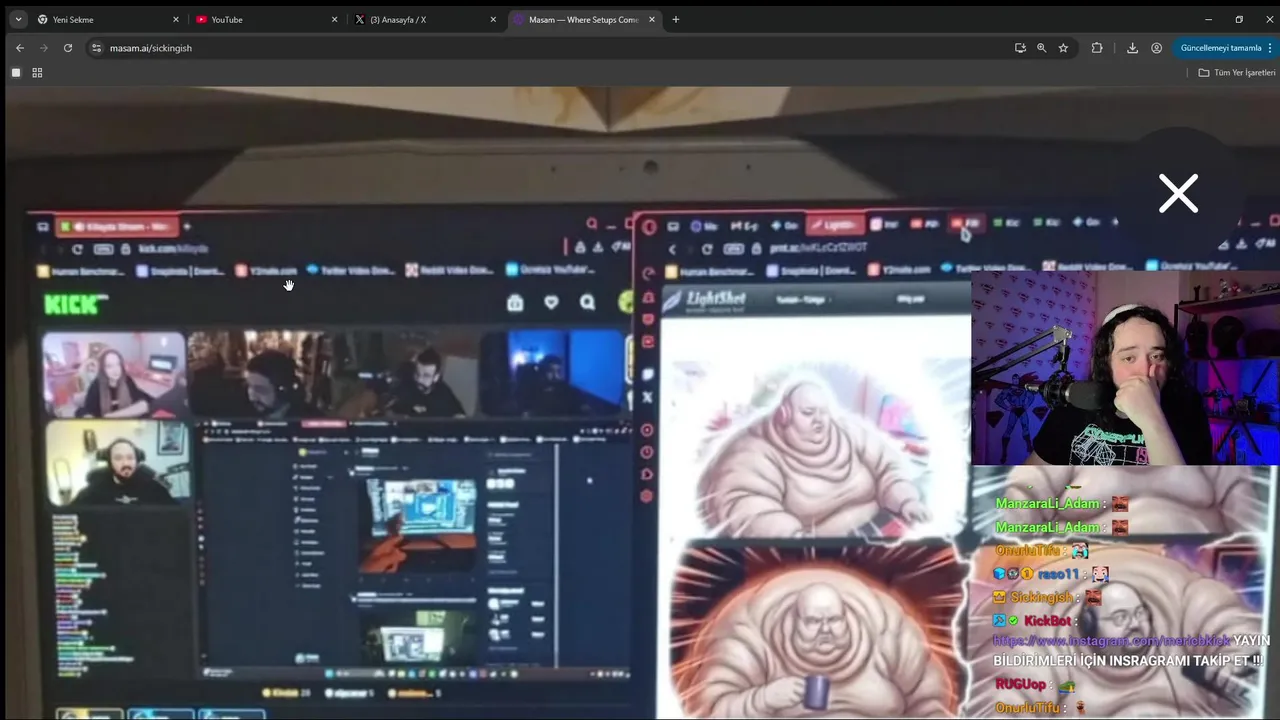Close the image lightbox with the large X
Image resolution: width=1280 pixels, height=720 pixels.
[1178, 194]
